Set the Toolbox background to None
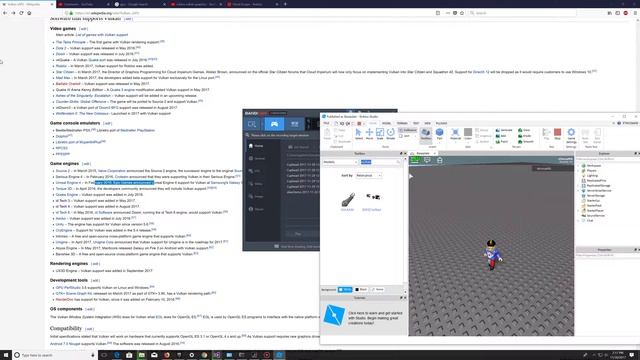640x360 pixels. pyautogui.click(x=378, y=289)
